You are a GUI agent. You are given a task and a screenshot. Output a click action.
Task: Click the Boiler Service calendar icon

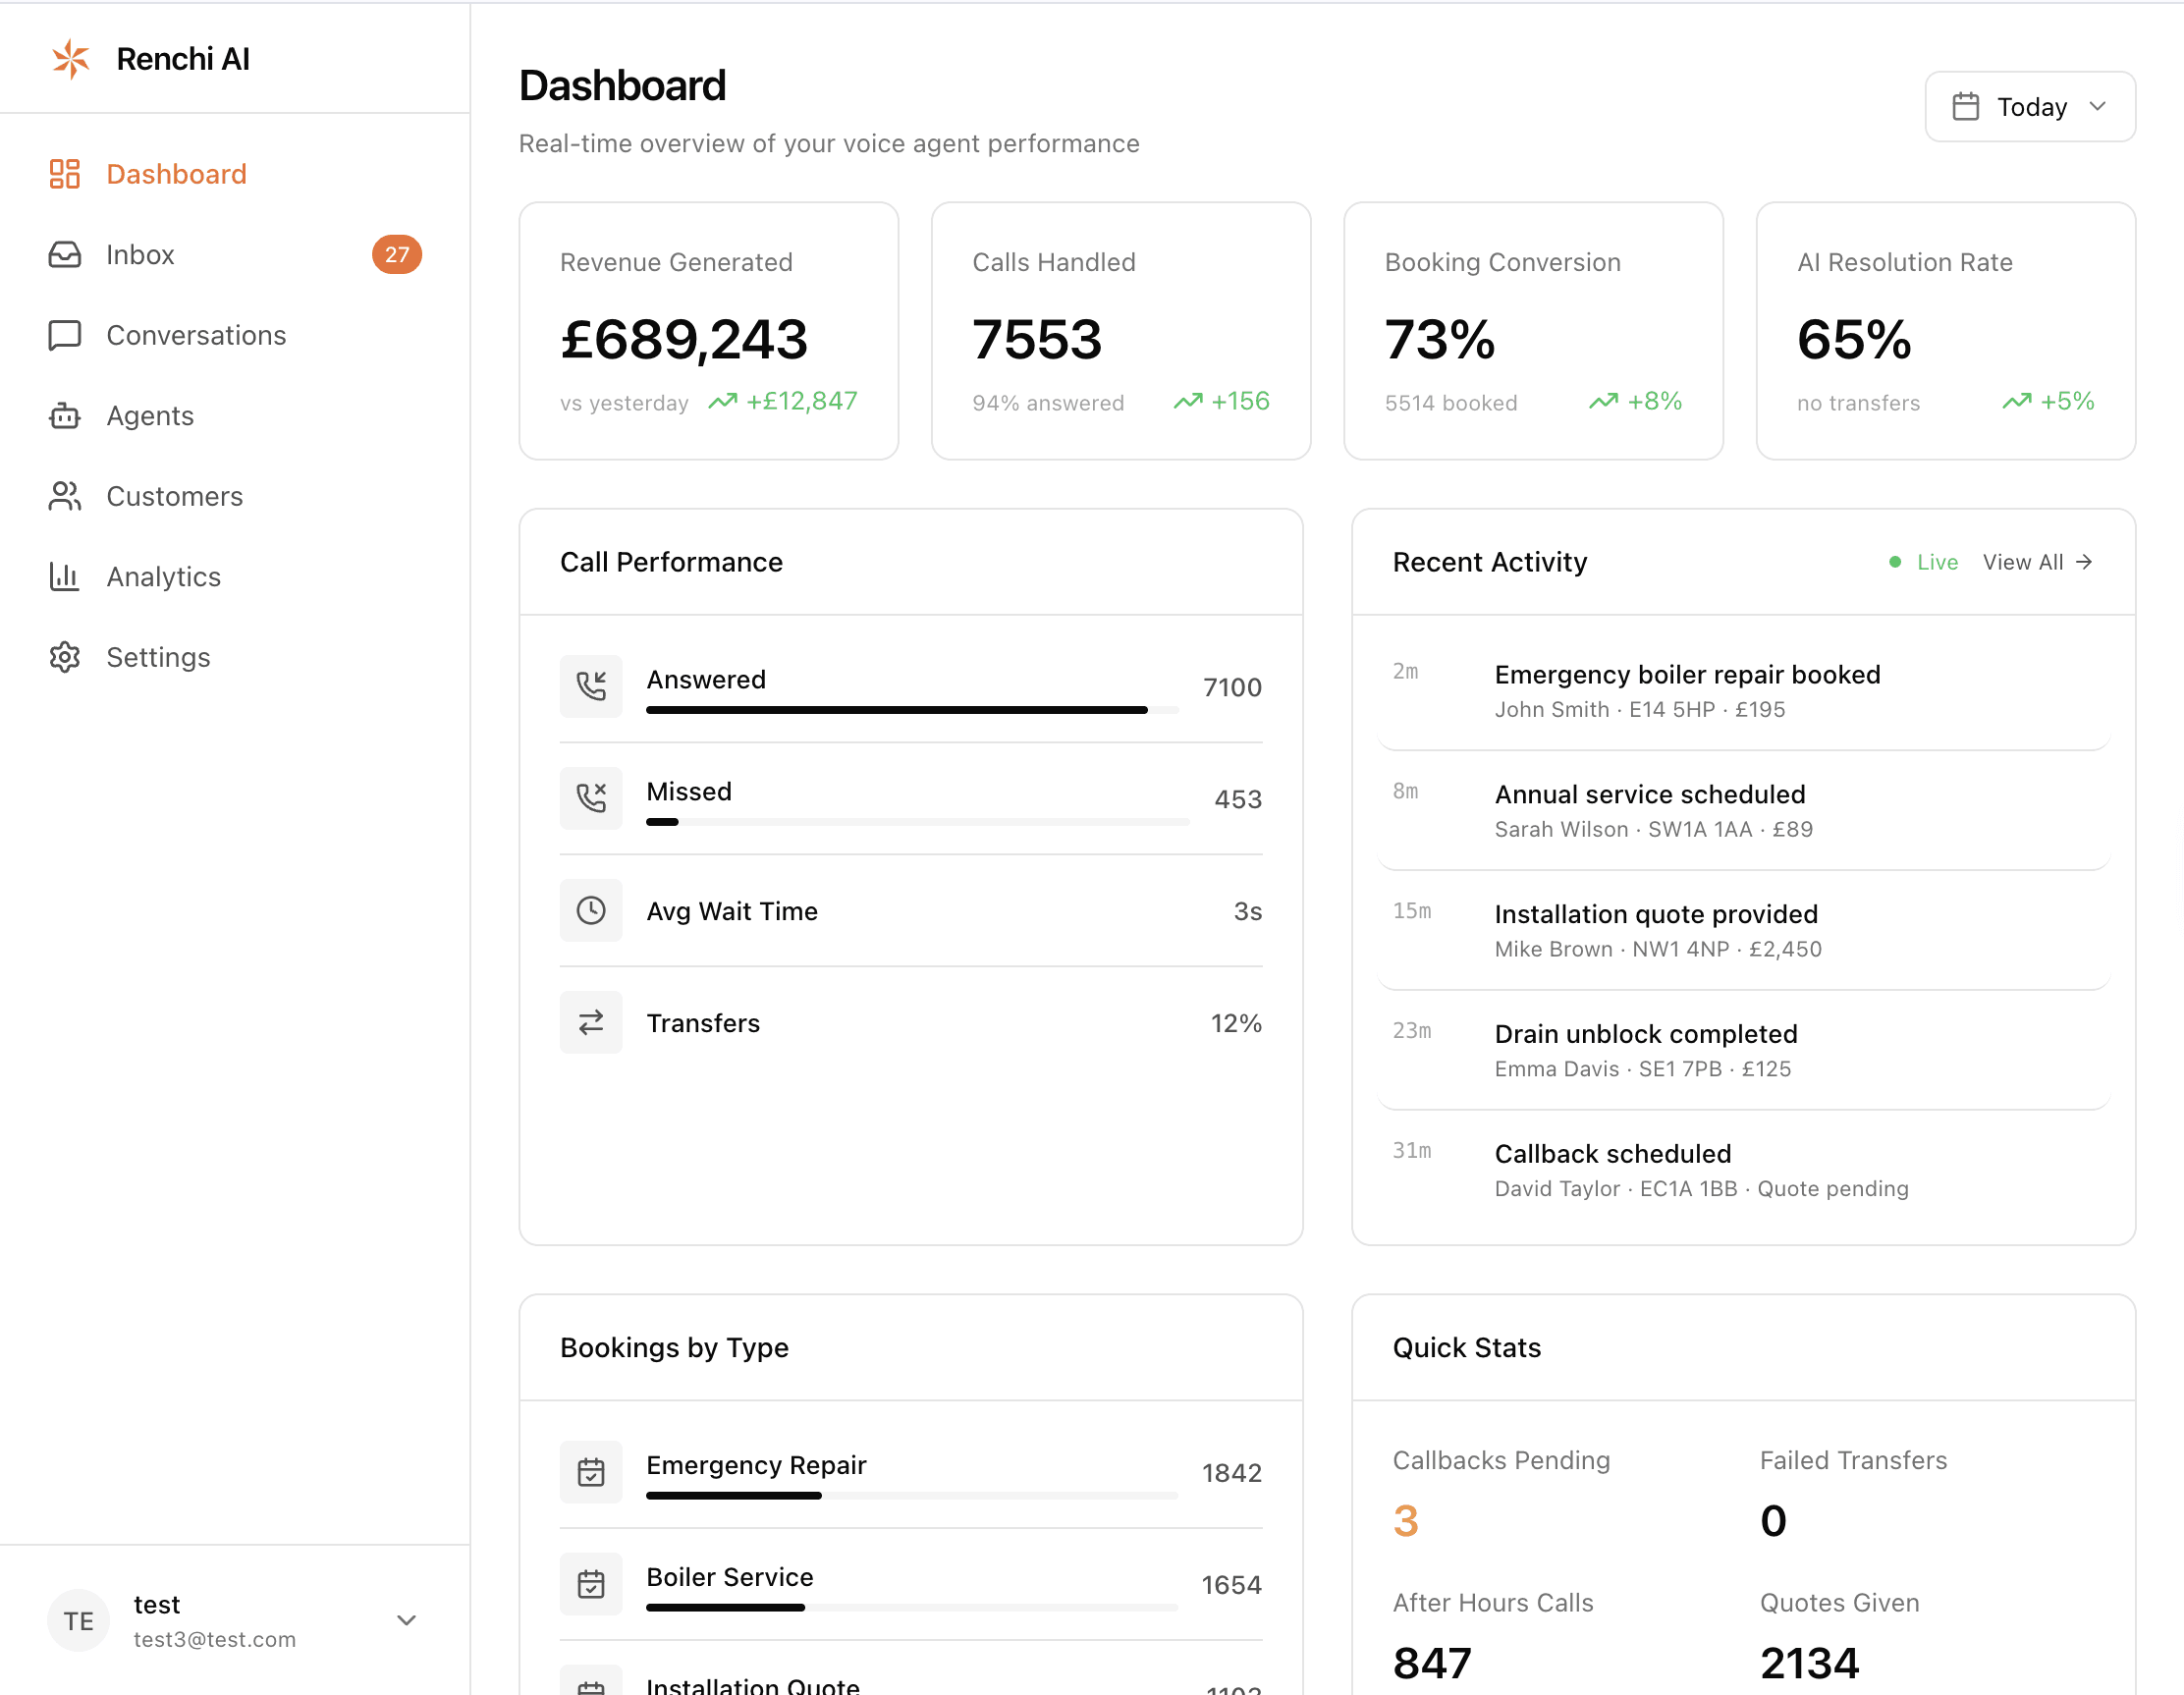(591, 1584)
